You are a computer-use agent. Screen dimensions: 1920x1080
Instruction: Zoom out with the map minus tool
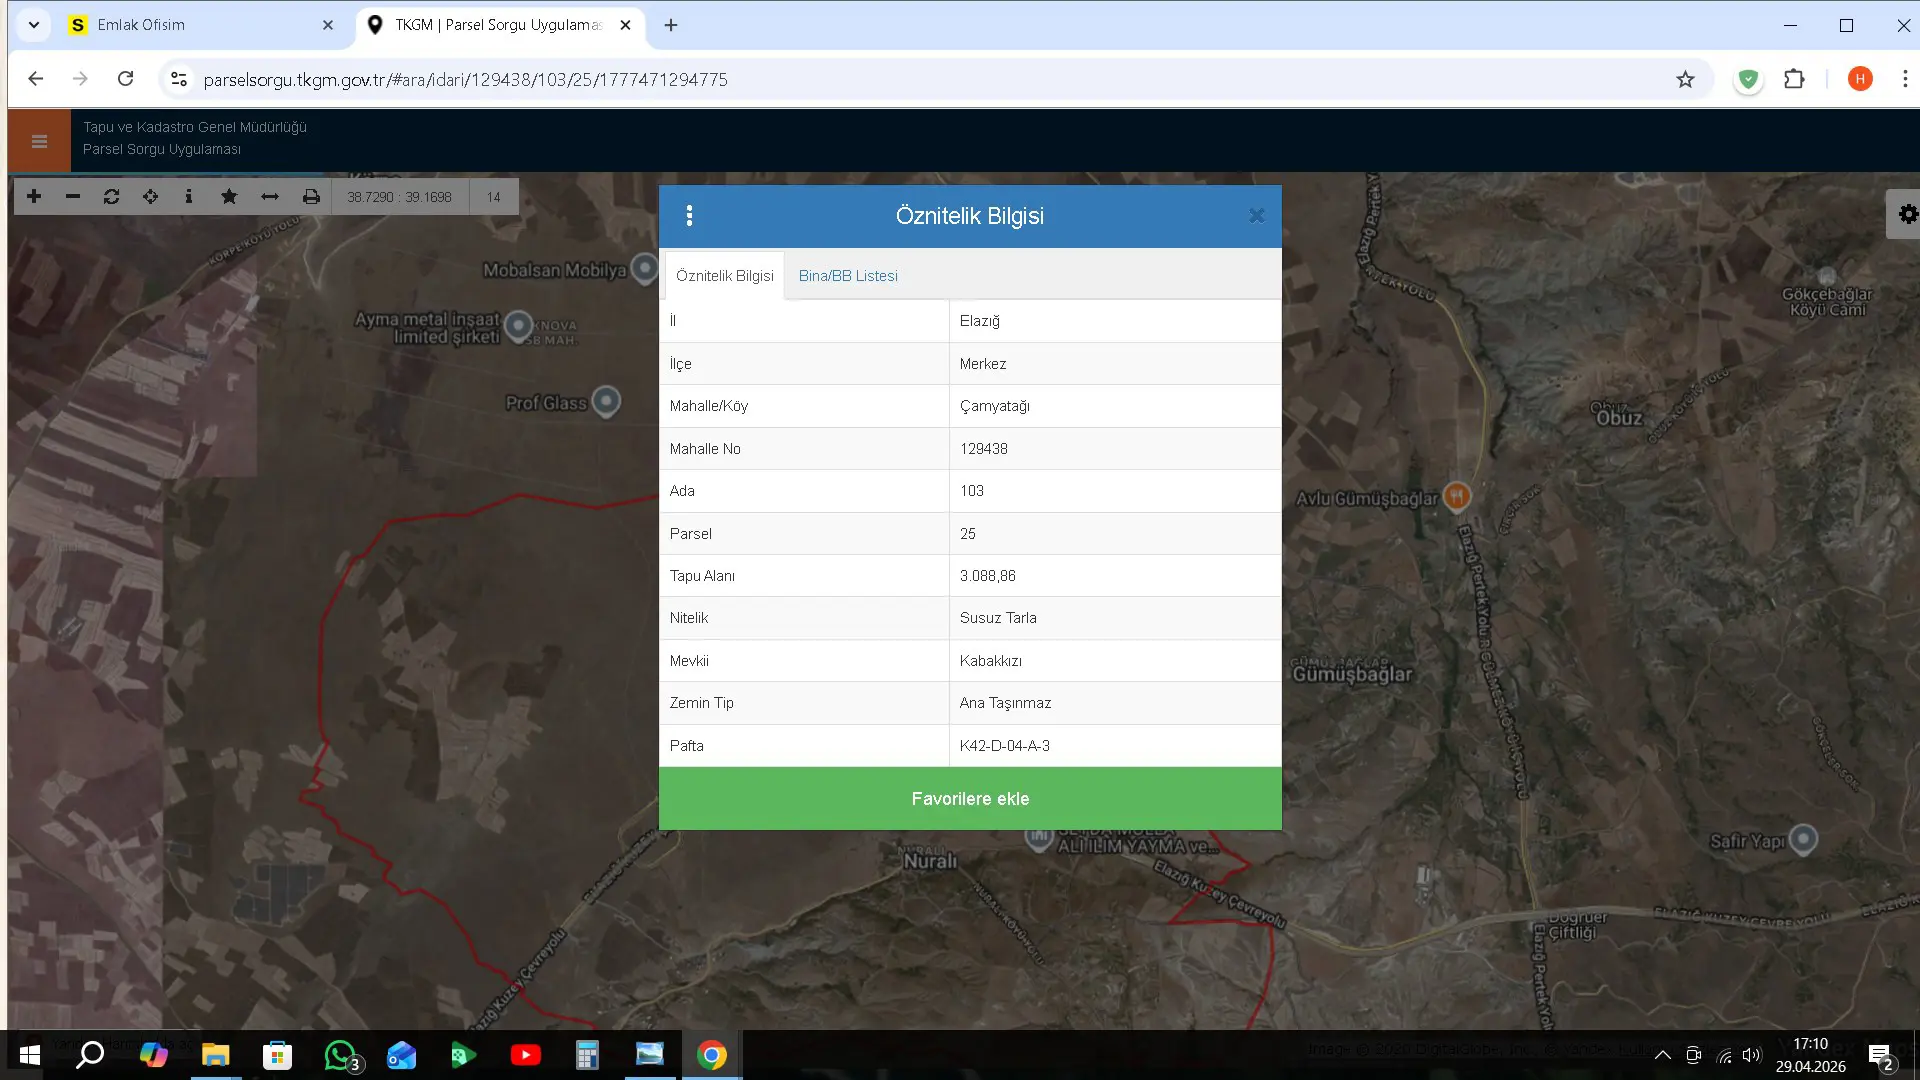73,197
